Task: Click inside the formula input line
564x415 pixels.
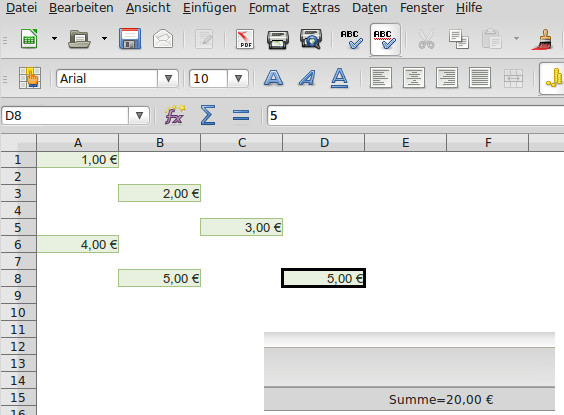Action: pyautogui.click(x=415, y=115)
